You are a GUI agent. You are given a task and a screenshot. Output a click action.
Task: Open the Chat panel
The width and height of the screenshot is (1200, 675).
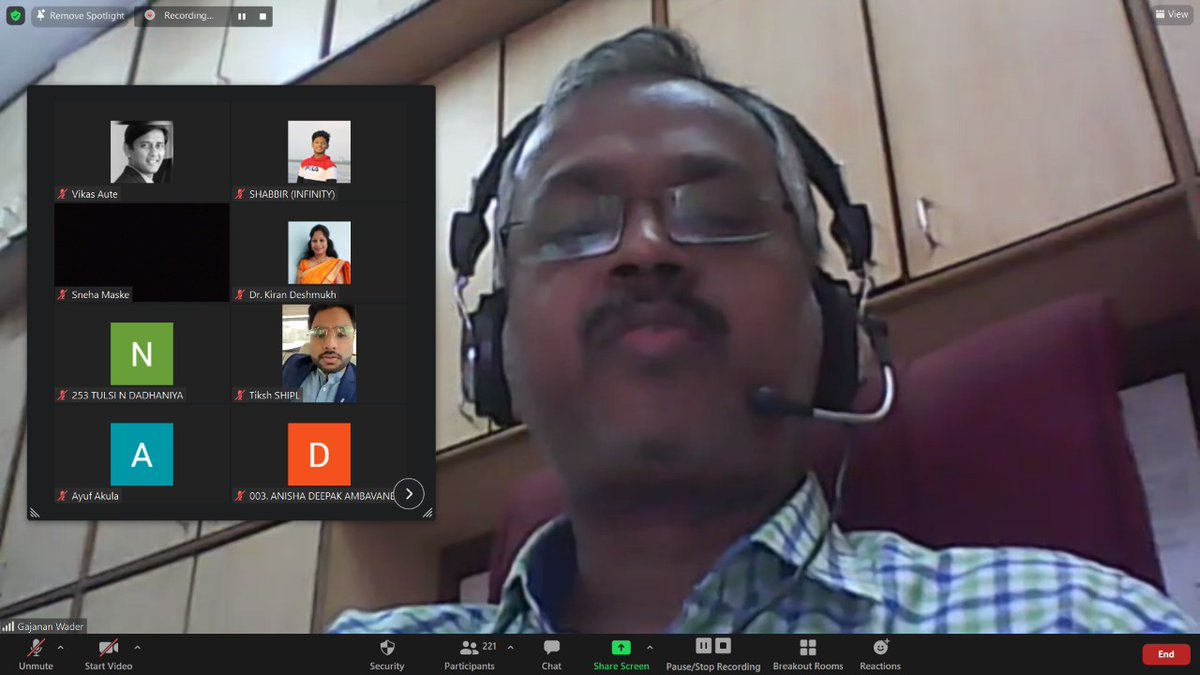coord(551,654)
